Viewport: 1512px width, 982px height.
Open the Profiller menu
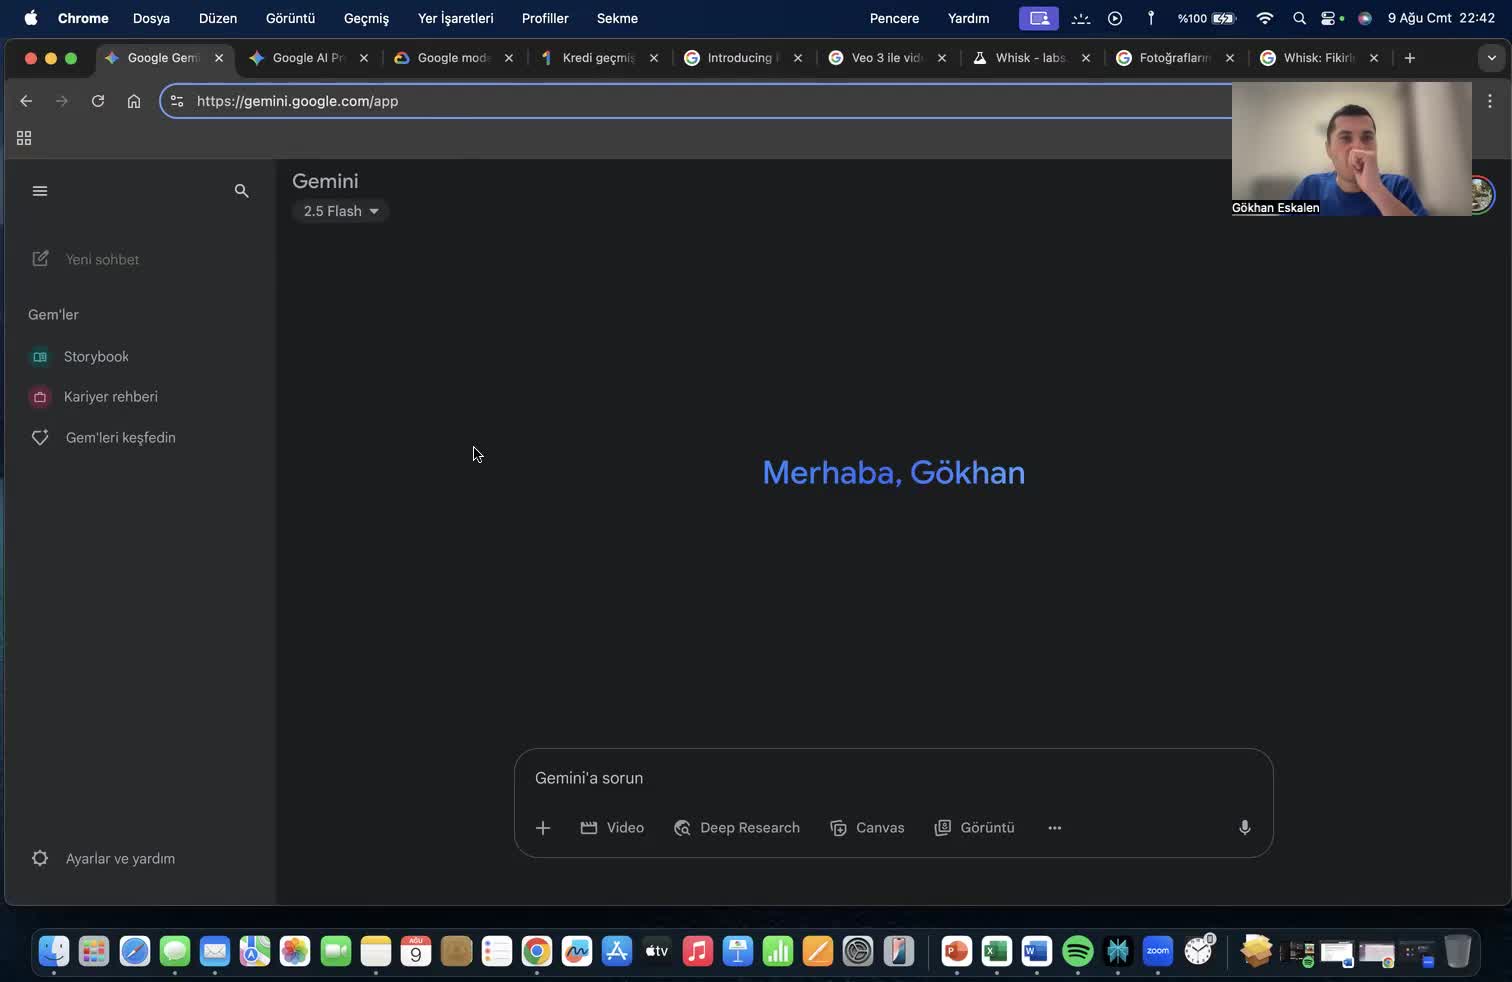[x=545, y=18]
